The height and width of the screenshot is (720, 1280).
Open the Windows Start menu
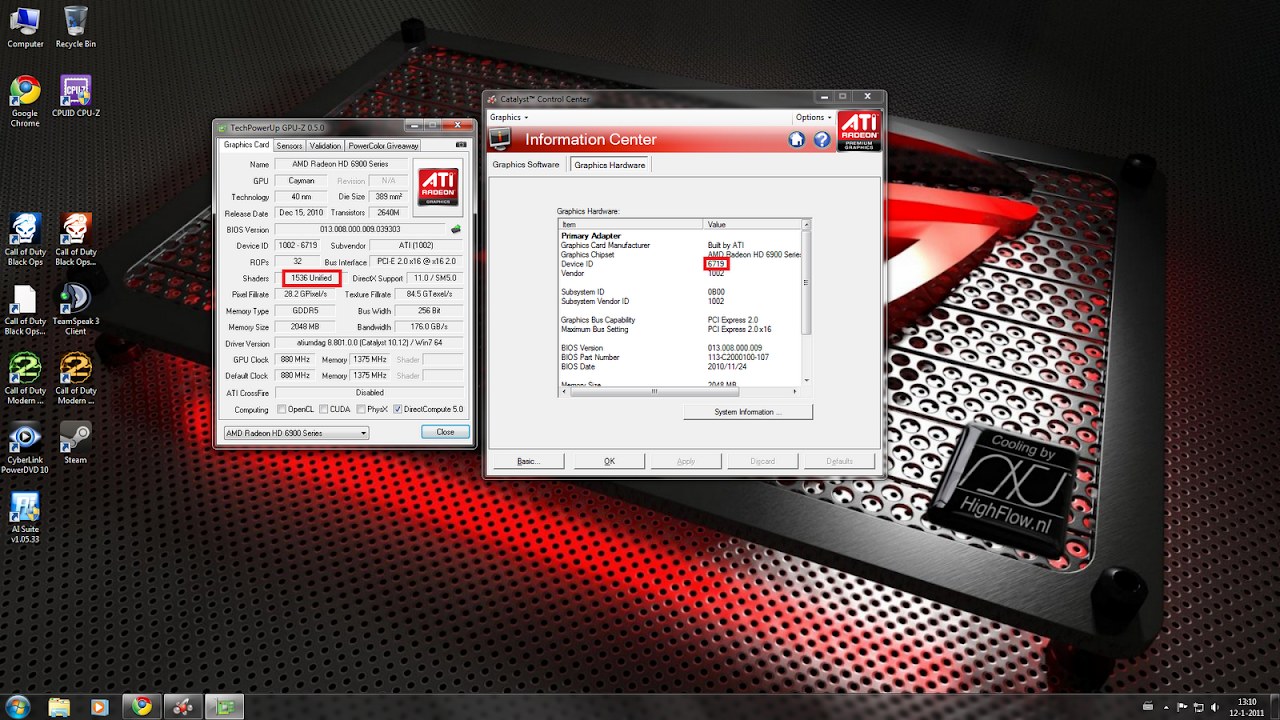(20, 706)
